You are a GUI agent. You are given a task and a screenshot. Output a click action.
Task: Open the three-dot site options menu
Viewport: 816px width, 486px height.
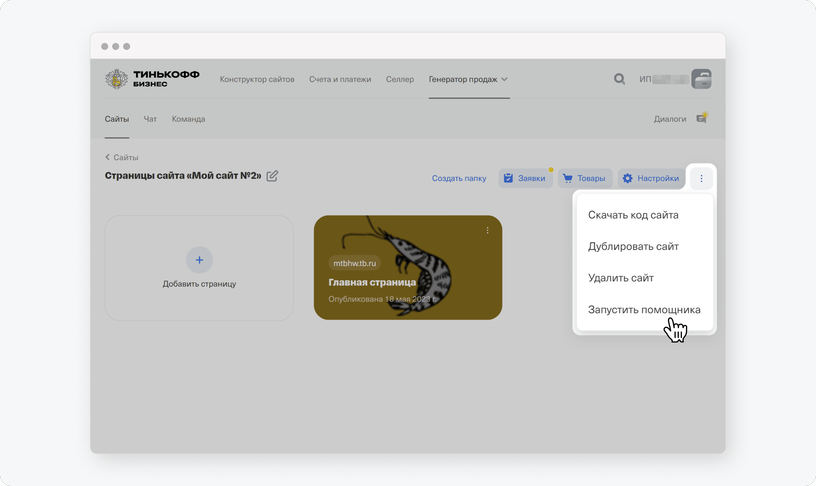click(x=701, y=178)
